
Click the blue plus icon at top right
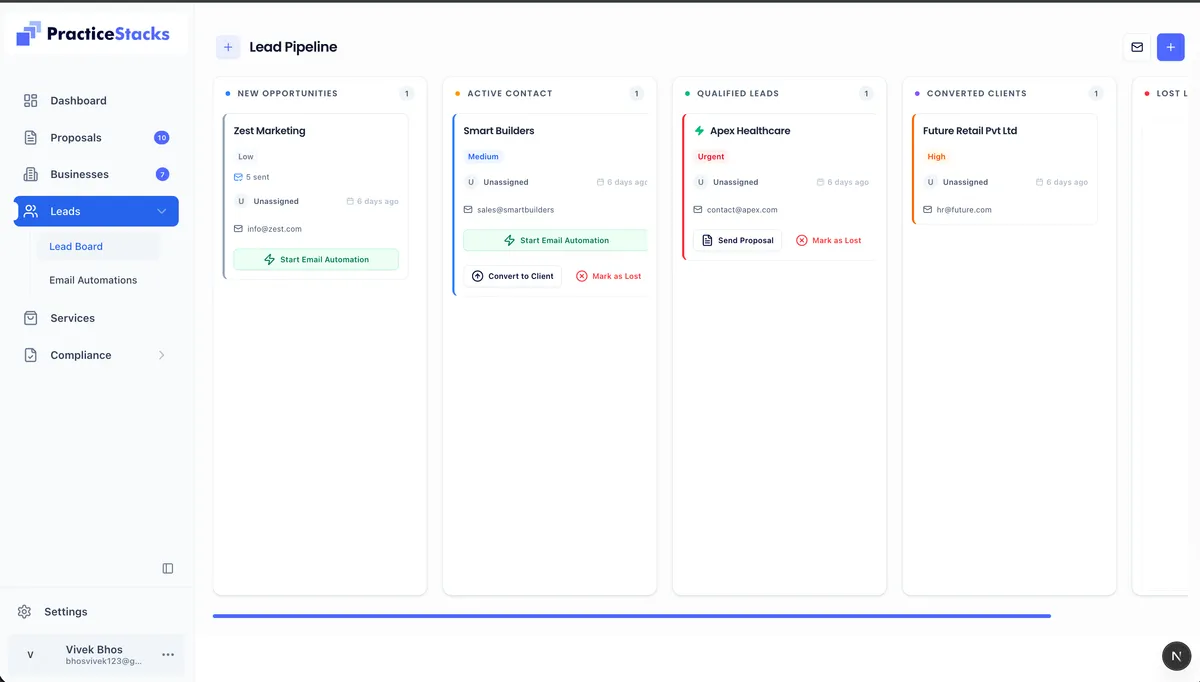point(1170,46)
